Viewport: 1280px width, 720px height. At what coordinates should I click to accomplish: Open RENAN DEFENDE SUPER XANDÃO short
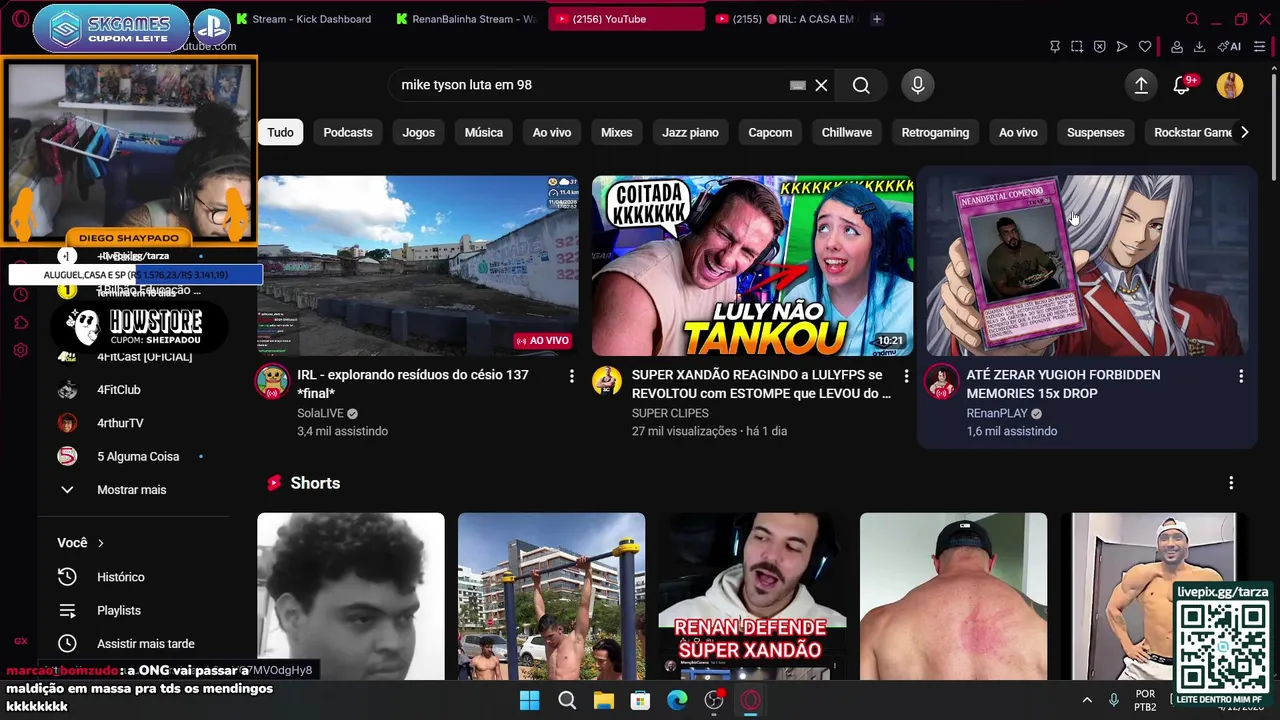click(x=752, y=597)
